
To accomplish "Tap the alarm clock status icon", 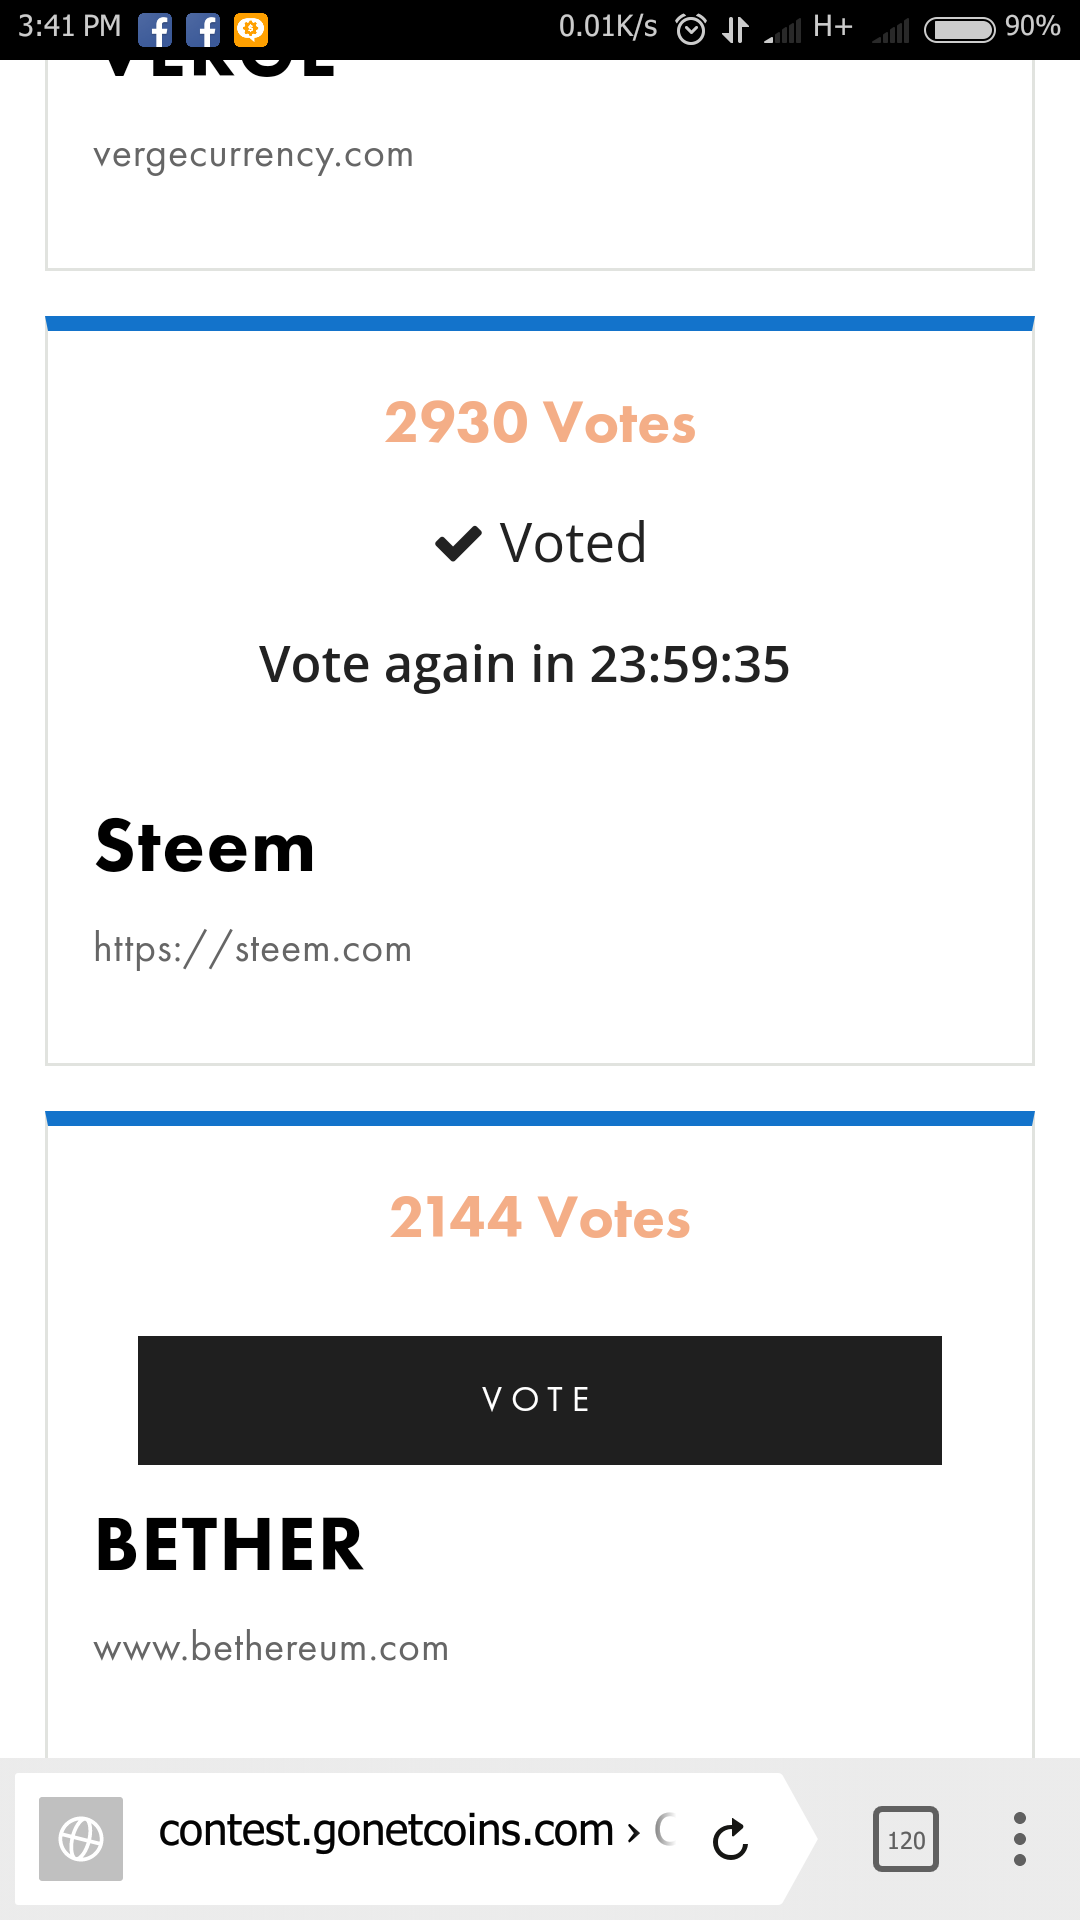I will 691,29.
